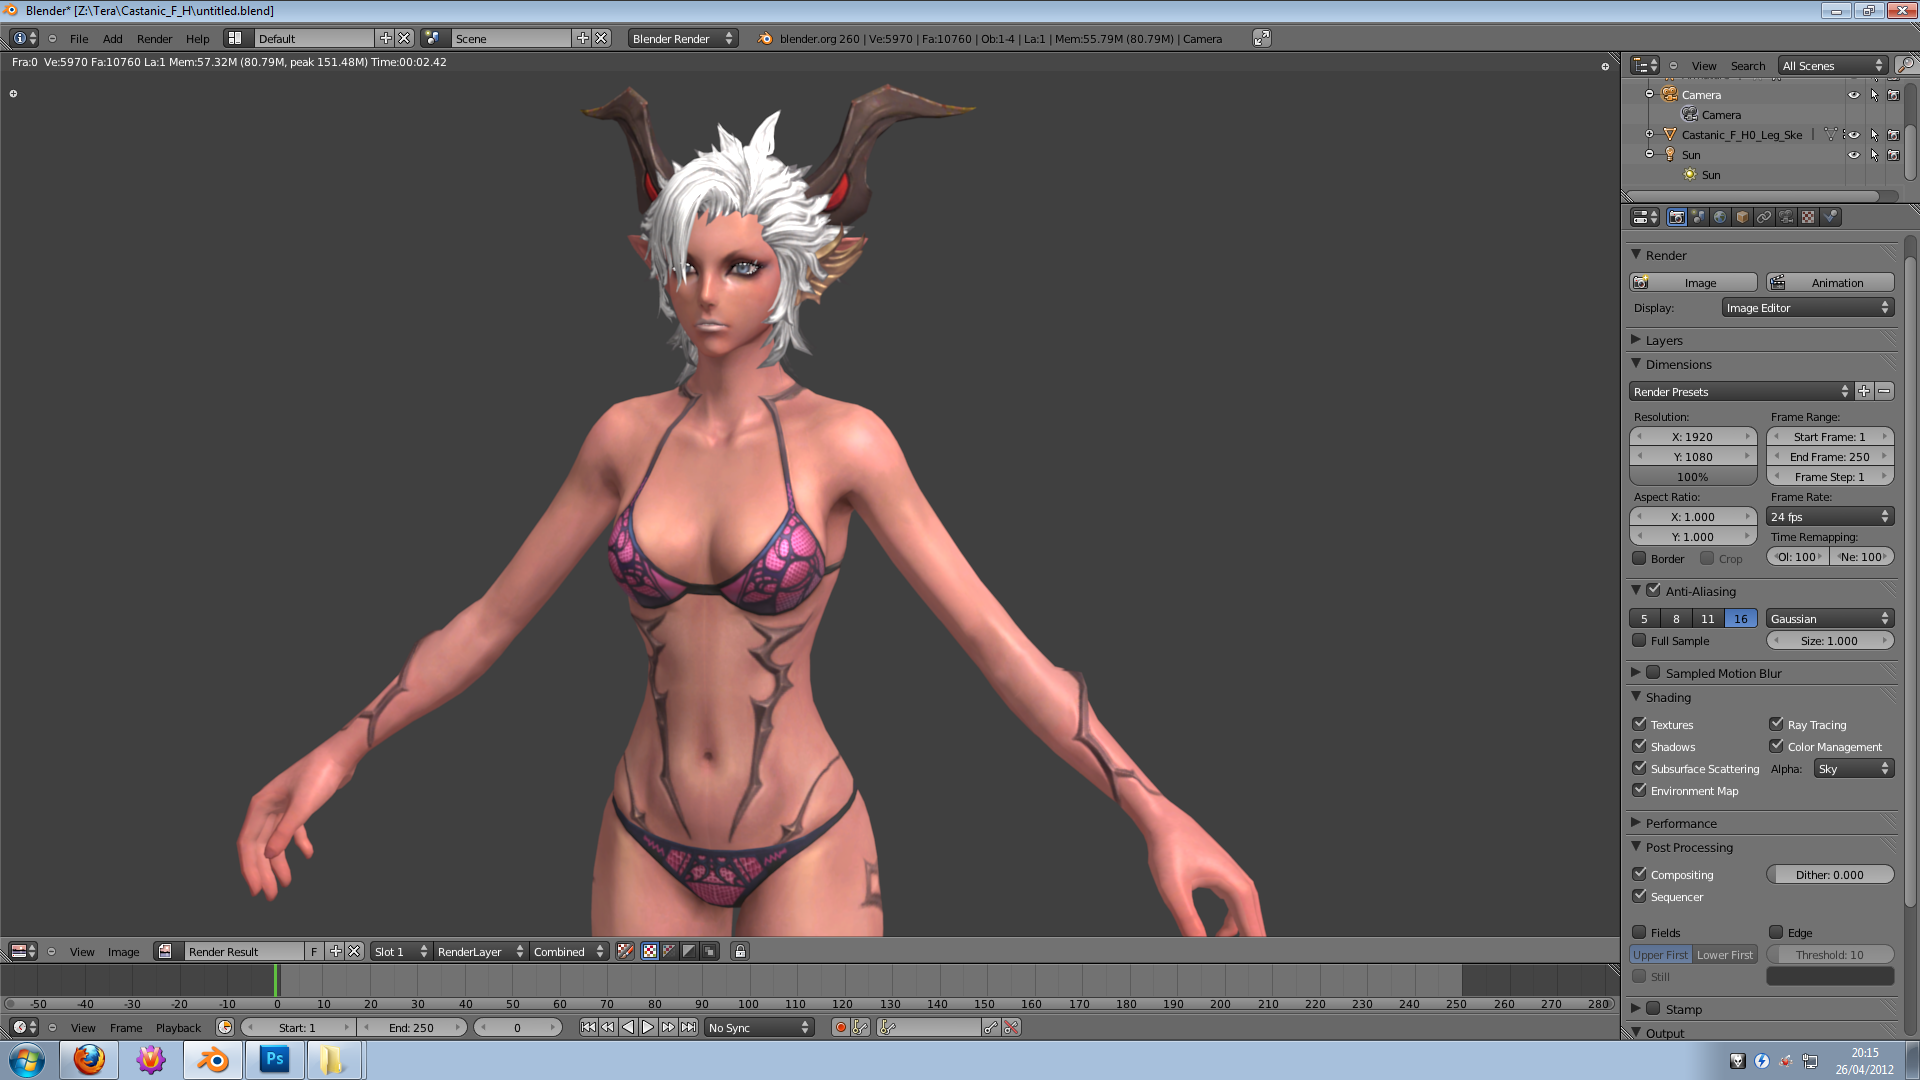
Task: Click the delete keyframe icon
Action: click(x=1012, y=1027)
